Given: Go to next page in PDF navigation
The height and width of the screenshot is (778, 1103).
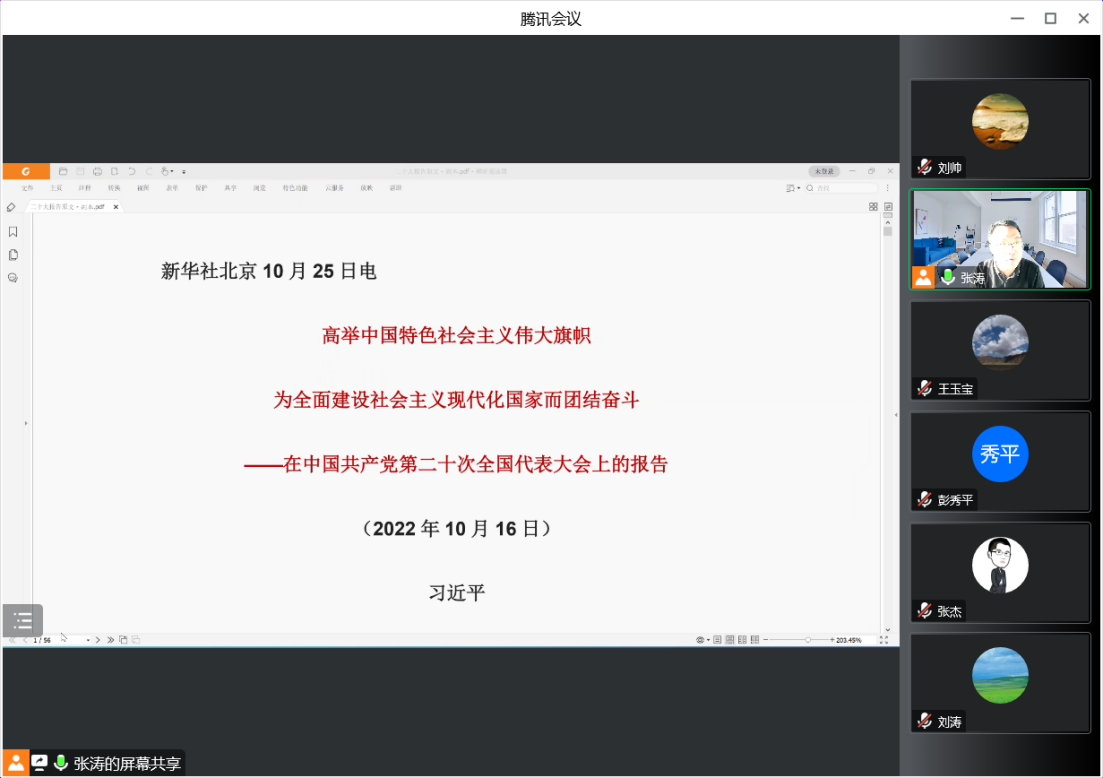Looking at the screenshot, I should [x=97, y=640].
